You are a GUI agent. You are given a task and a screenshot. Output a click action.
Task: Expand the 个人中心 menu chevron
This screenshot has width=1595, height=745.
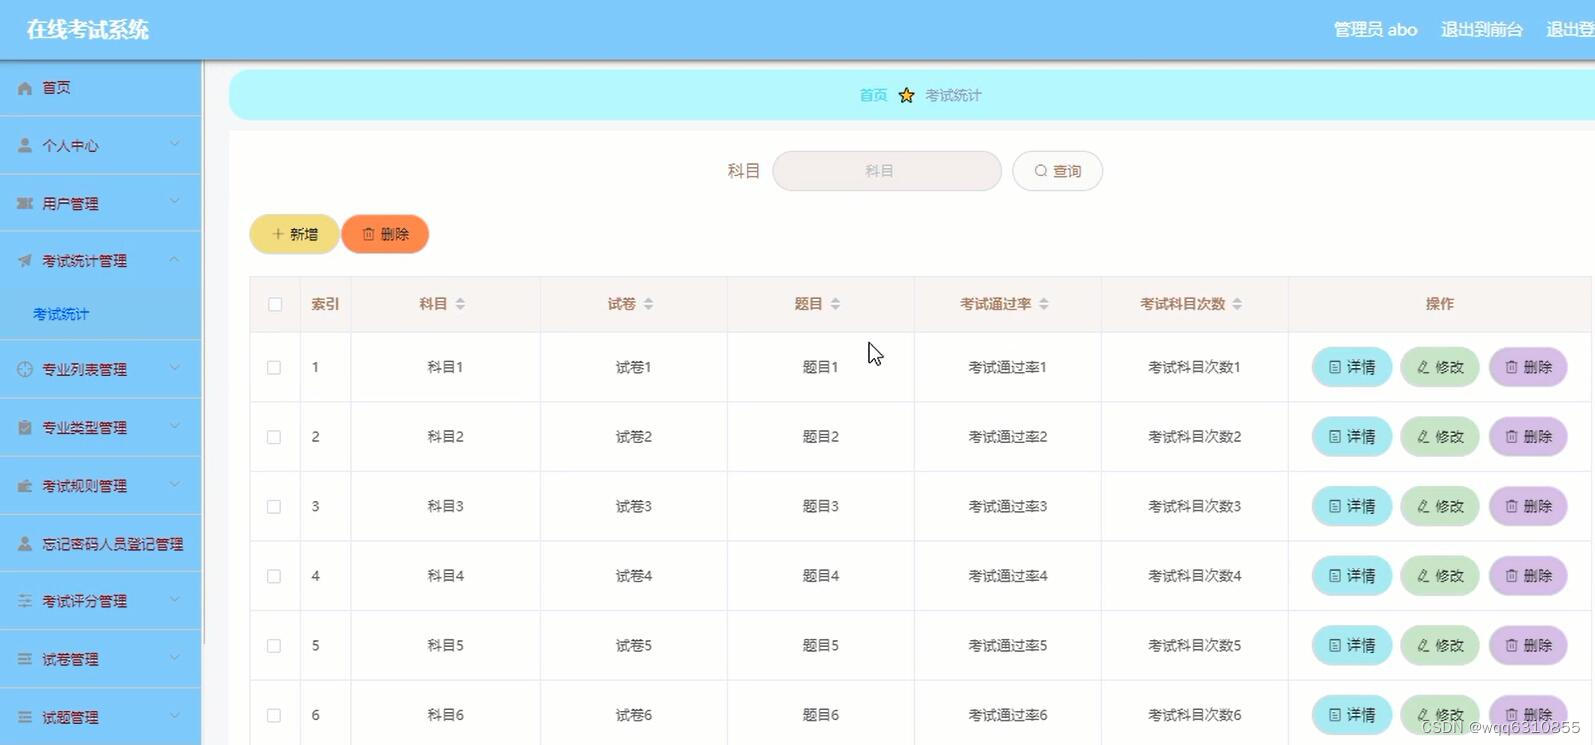(175, 144)
